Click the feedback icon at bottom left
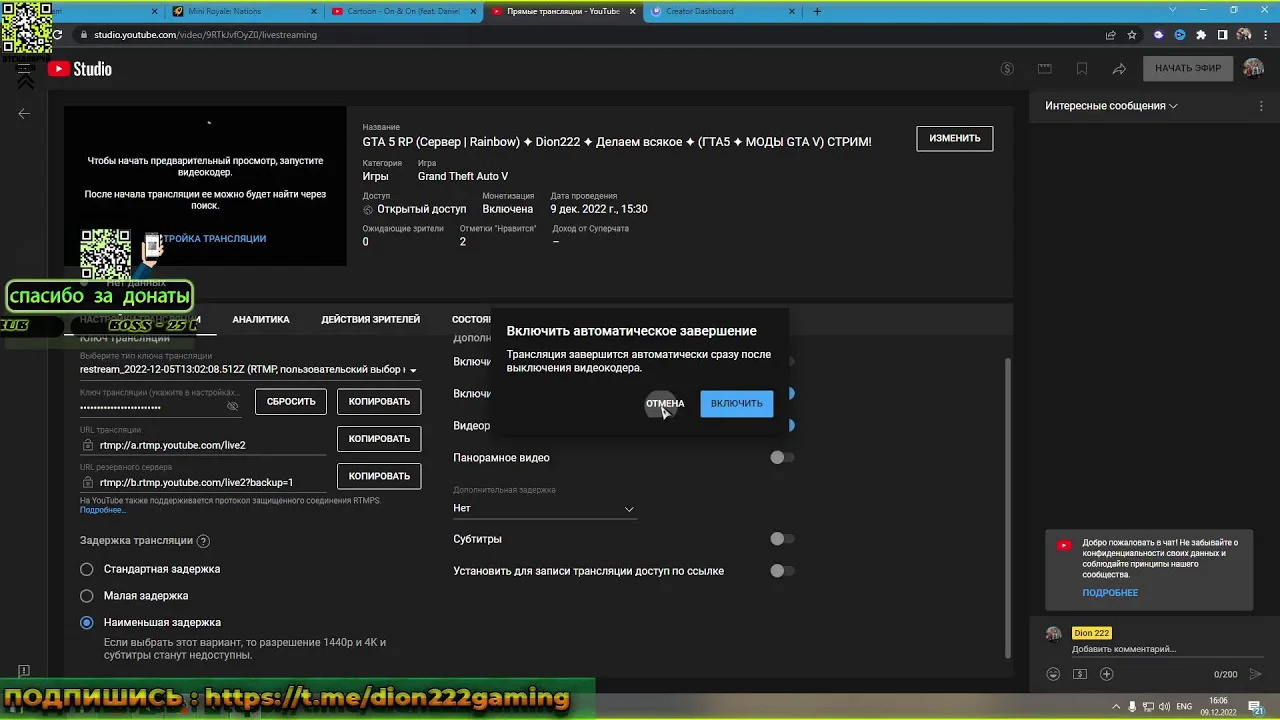This screenshot has height=720, width=1280. pyautogui.click(x=24, y=671)
